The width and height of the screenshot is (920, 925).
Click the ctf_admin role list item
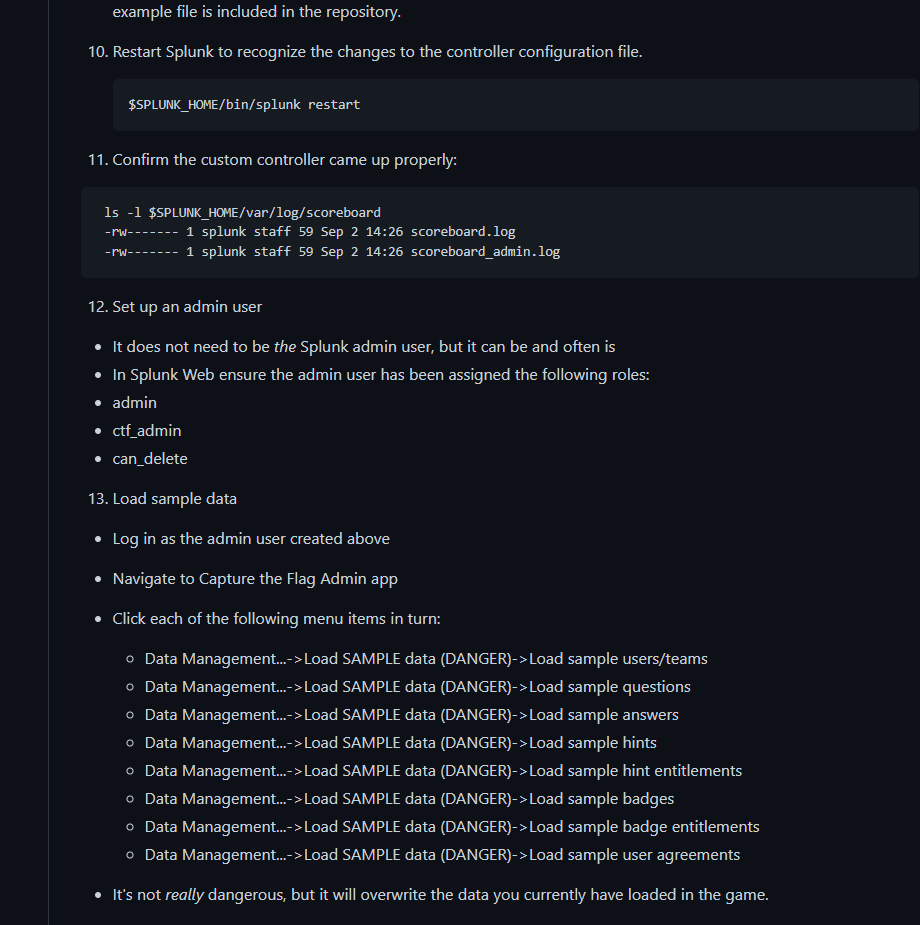pyautogui.click(x=147, y=430)
